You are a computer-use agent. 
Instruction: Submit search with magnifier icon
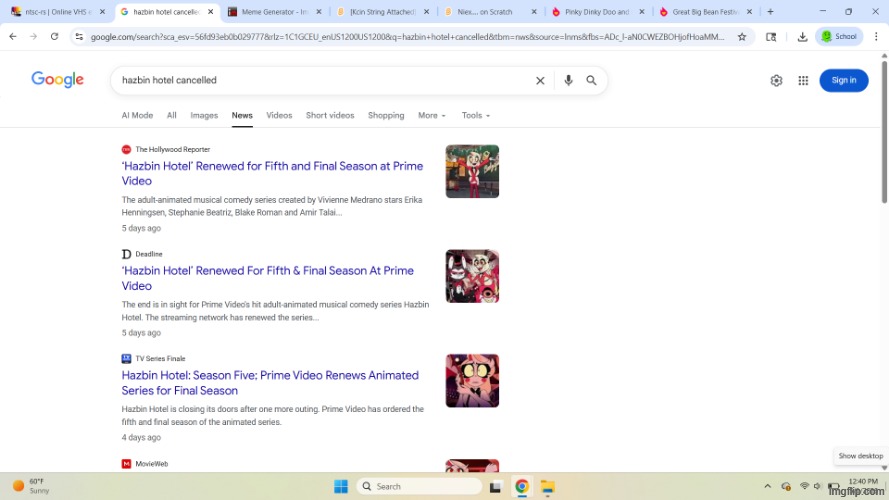[591, 80]
